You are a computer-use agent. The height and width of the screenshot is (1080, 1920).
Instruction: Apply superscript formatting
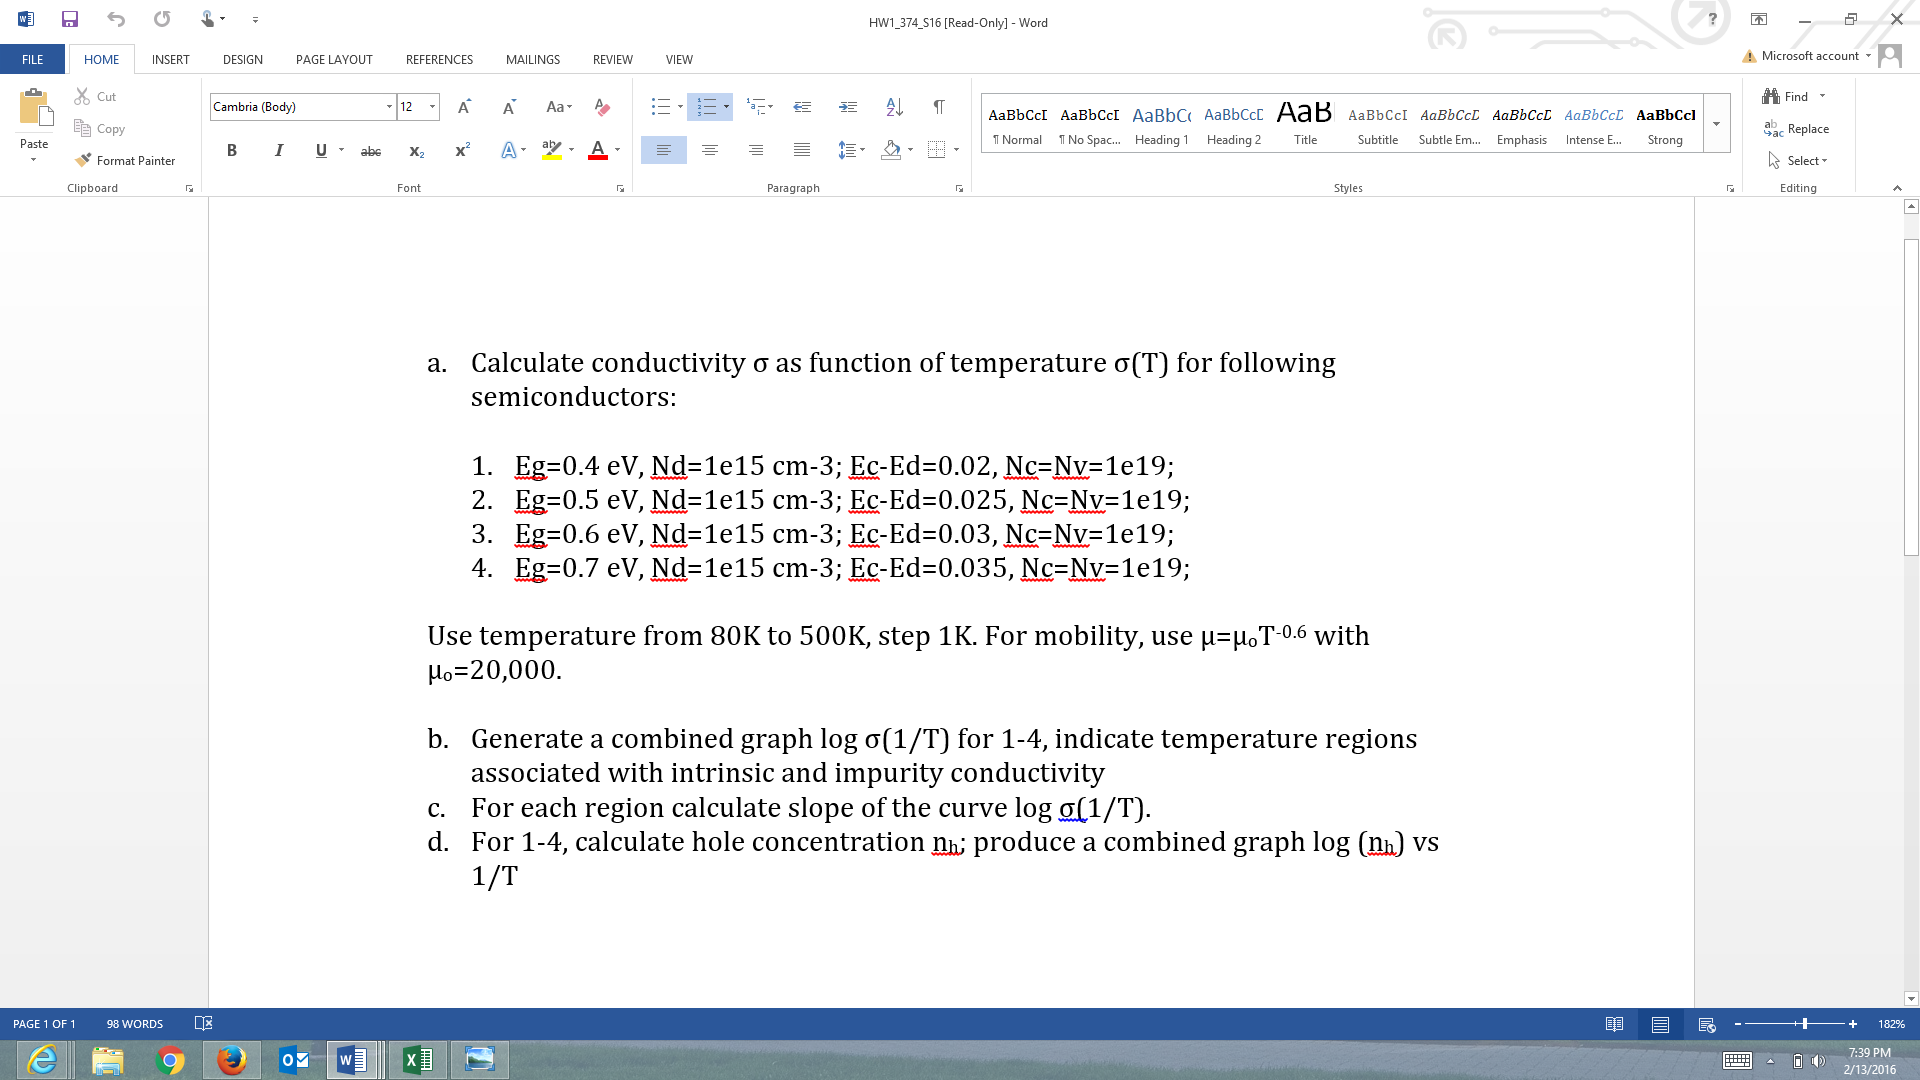460,150
